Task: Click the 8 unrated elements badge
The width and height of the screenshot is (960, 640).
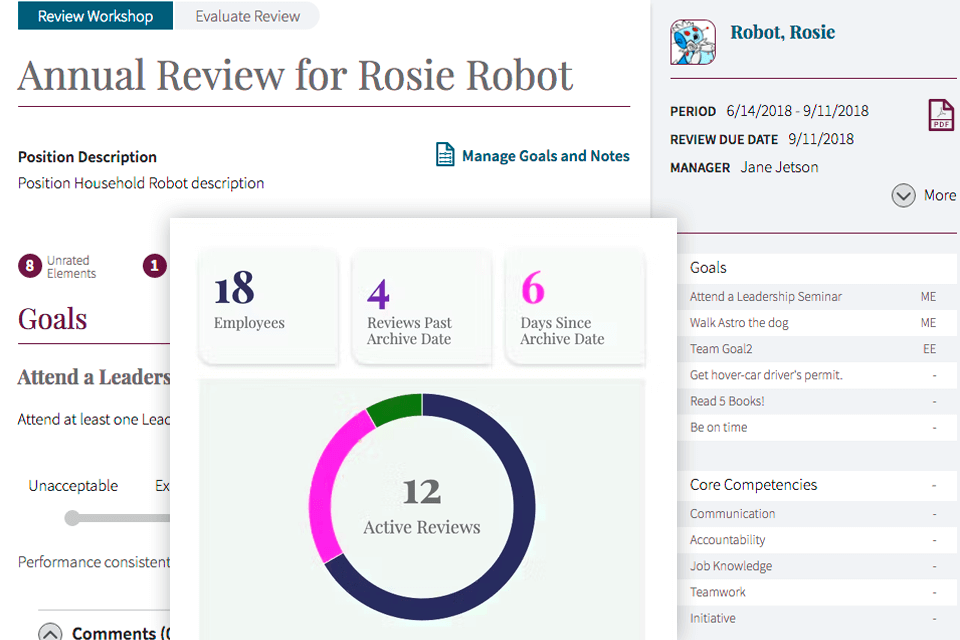Action: (x=30, y=266)
